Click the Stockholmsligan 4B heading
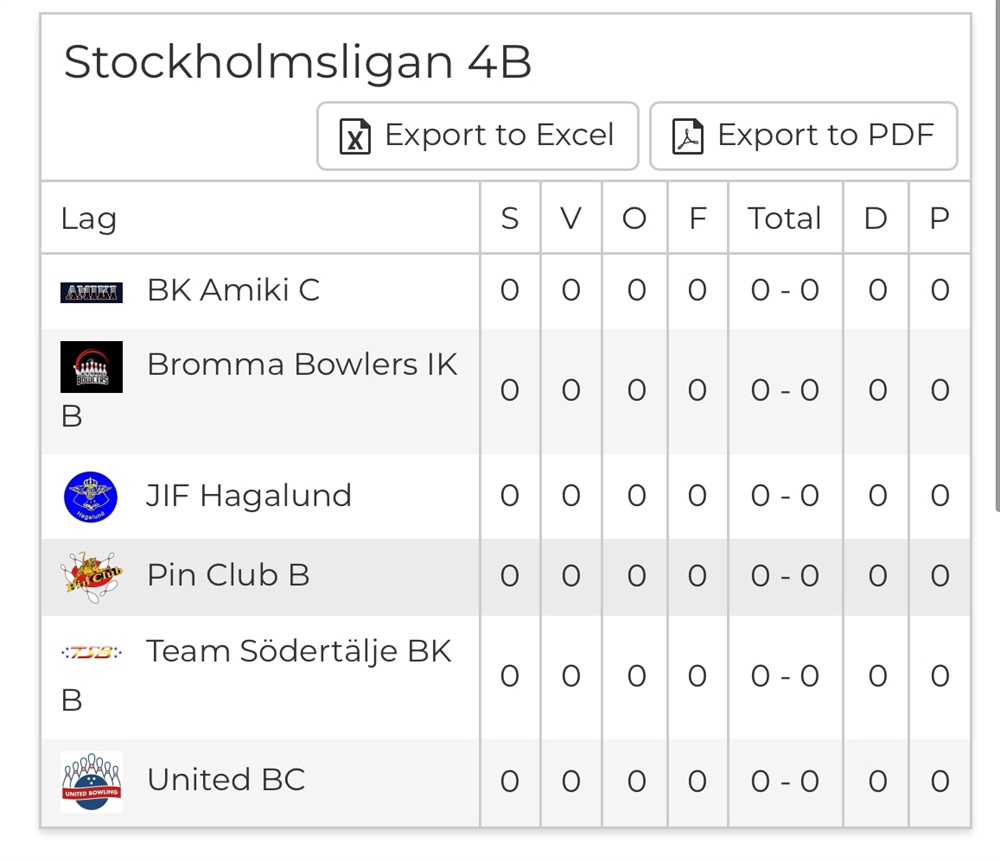 298,62
